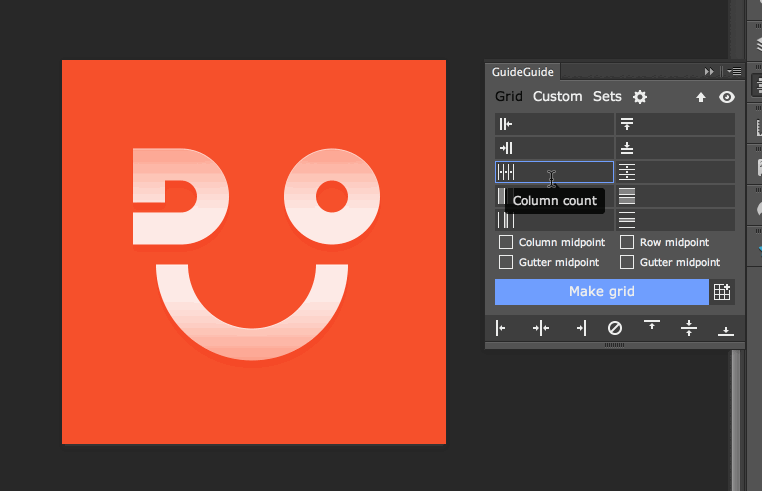Switch to the Grid tab
The height and width of the screenshot is (491, 762).
[x=508, y=96]
